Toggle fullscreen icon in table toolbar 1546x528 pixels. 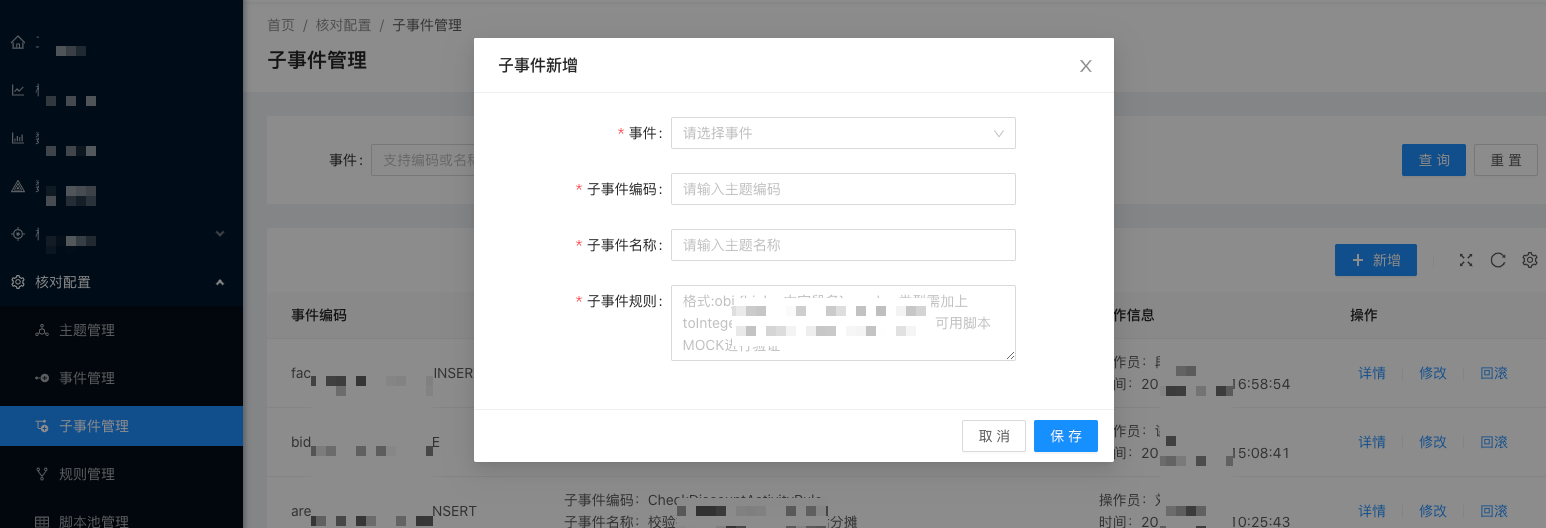[x=1466, y=260]
